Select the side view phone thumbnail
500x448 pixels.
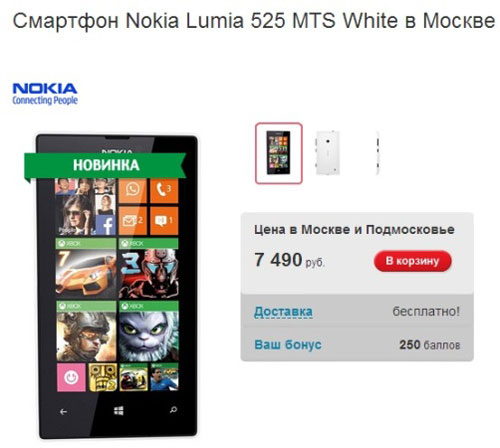point(377,153)
